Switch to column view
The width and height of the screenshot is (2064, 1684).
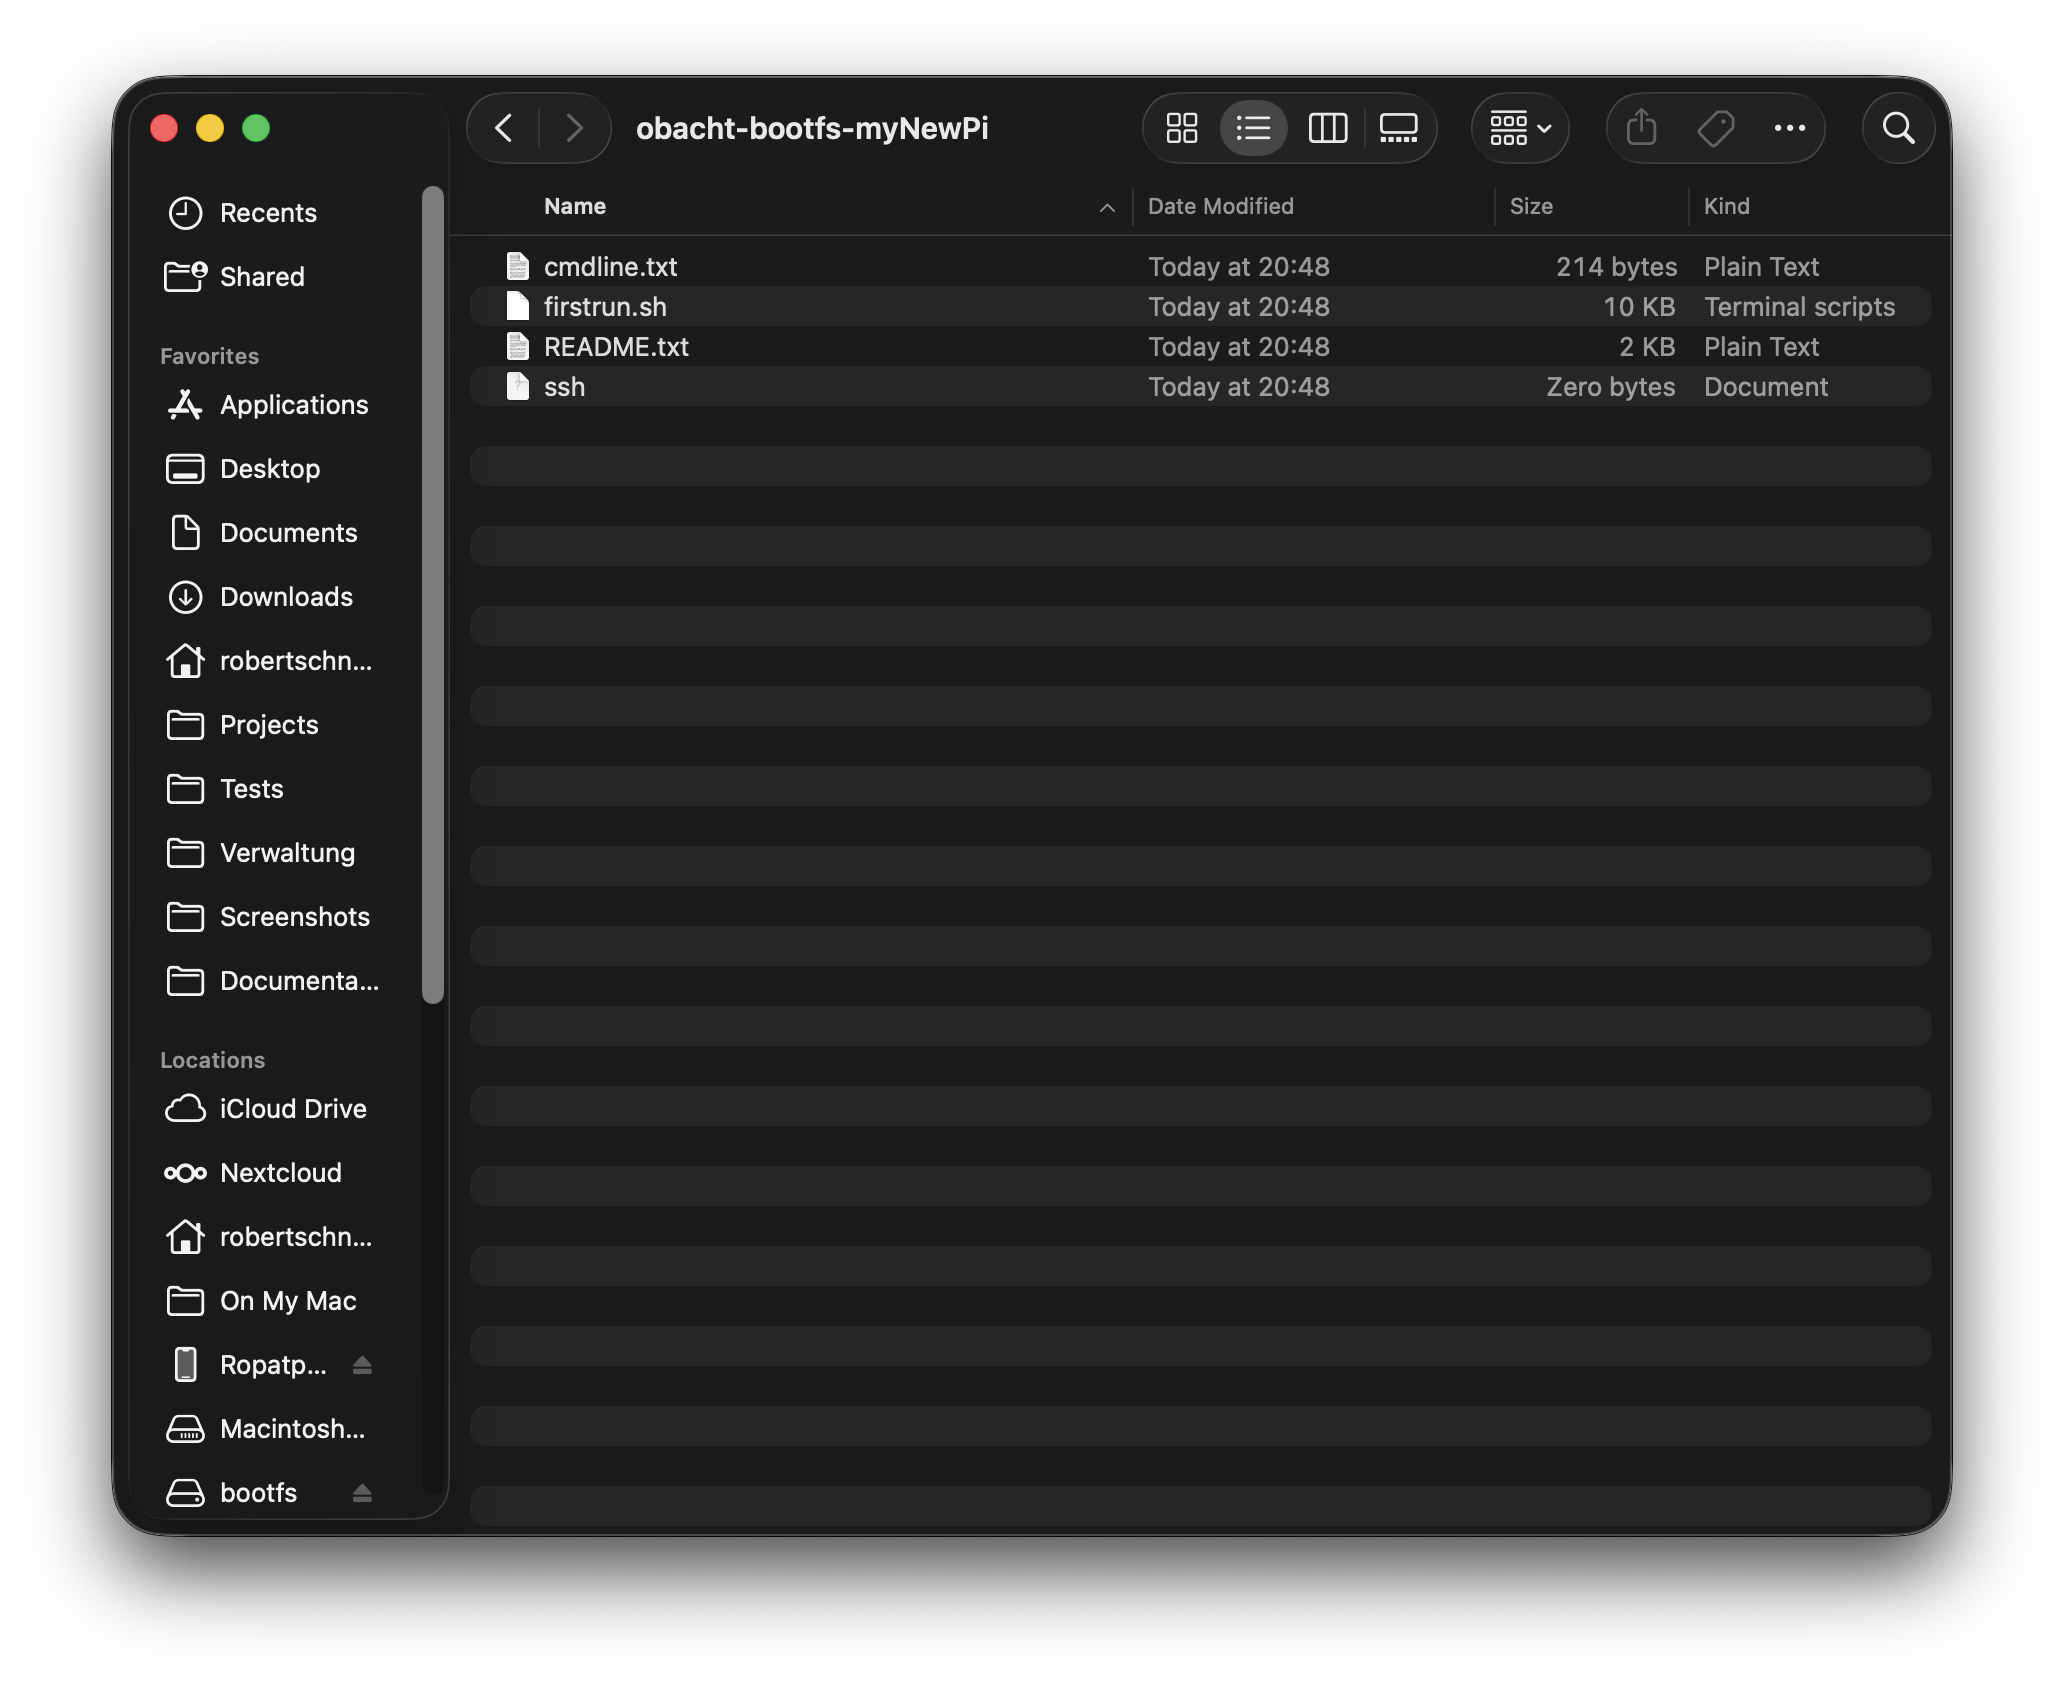(1328, 128)
